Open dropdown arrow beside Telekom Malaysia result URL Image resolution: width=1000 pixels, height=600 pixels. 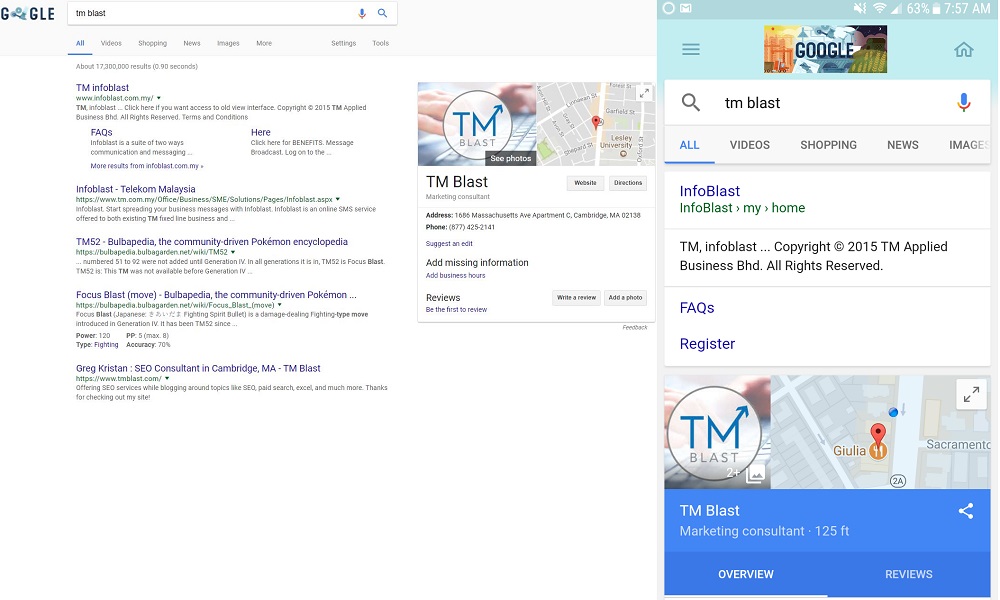coord(337,200)
